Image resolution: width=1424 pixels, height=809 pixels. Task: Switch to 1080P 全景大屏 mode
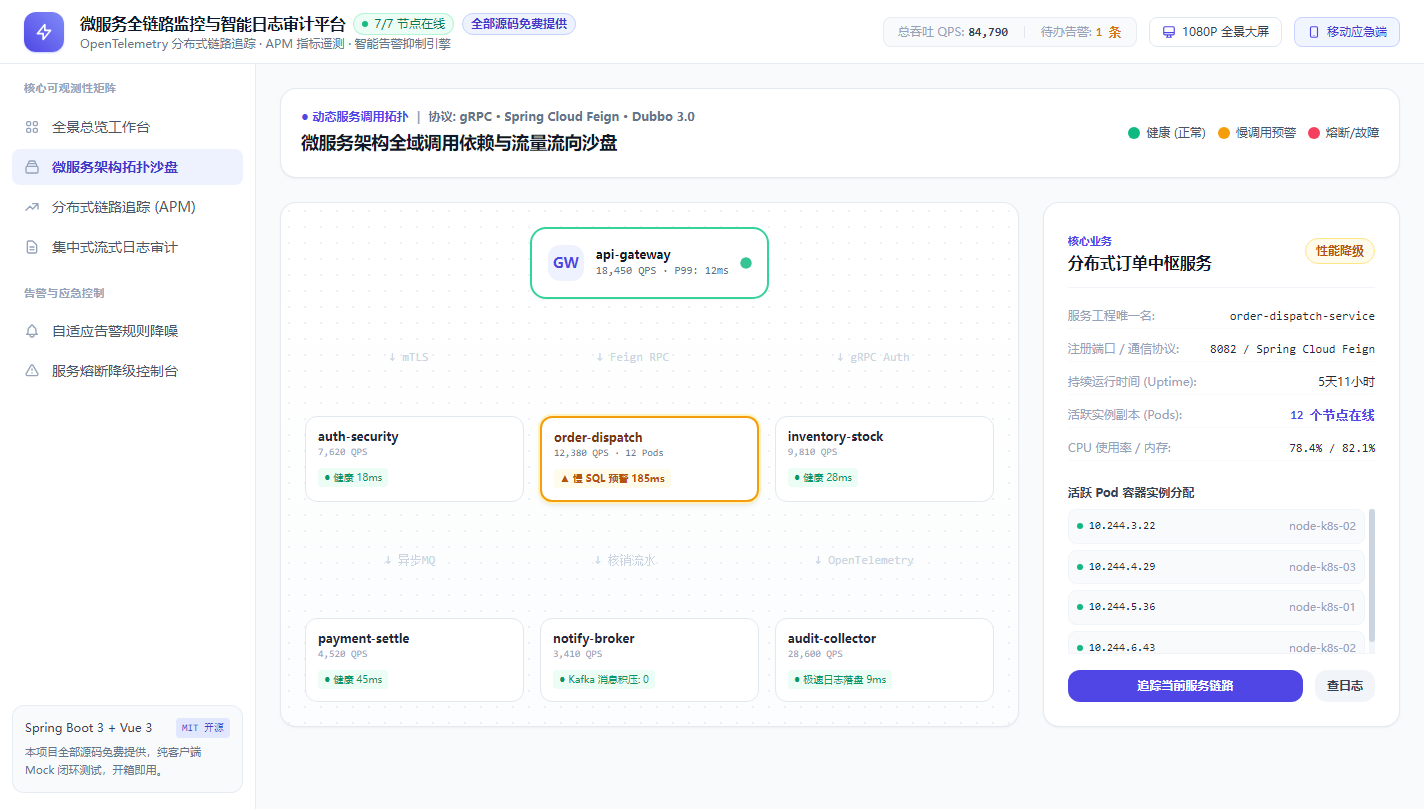1215,32
